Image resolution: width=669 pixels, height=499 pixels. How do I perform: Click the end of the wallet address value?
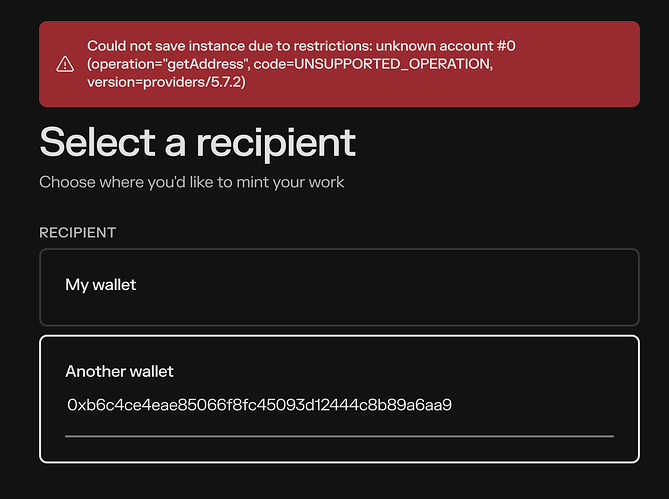[x=451, y=405]
